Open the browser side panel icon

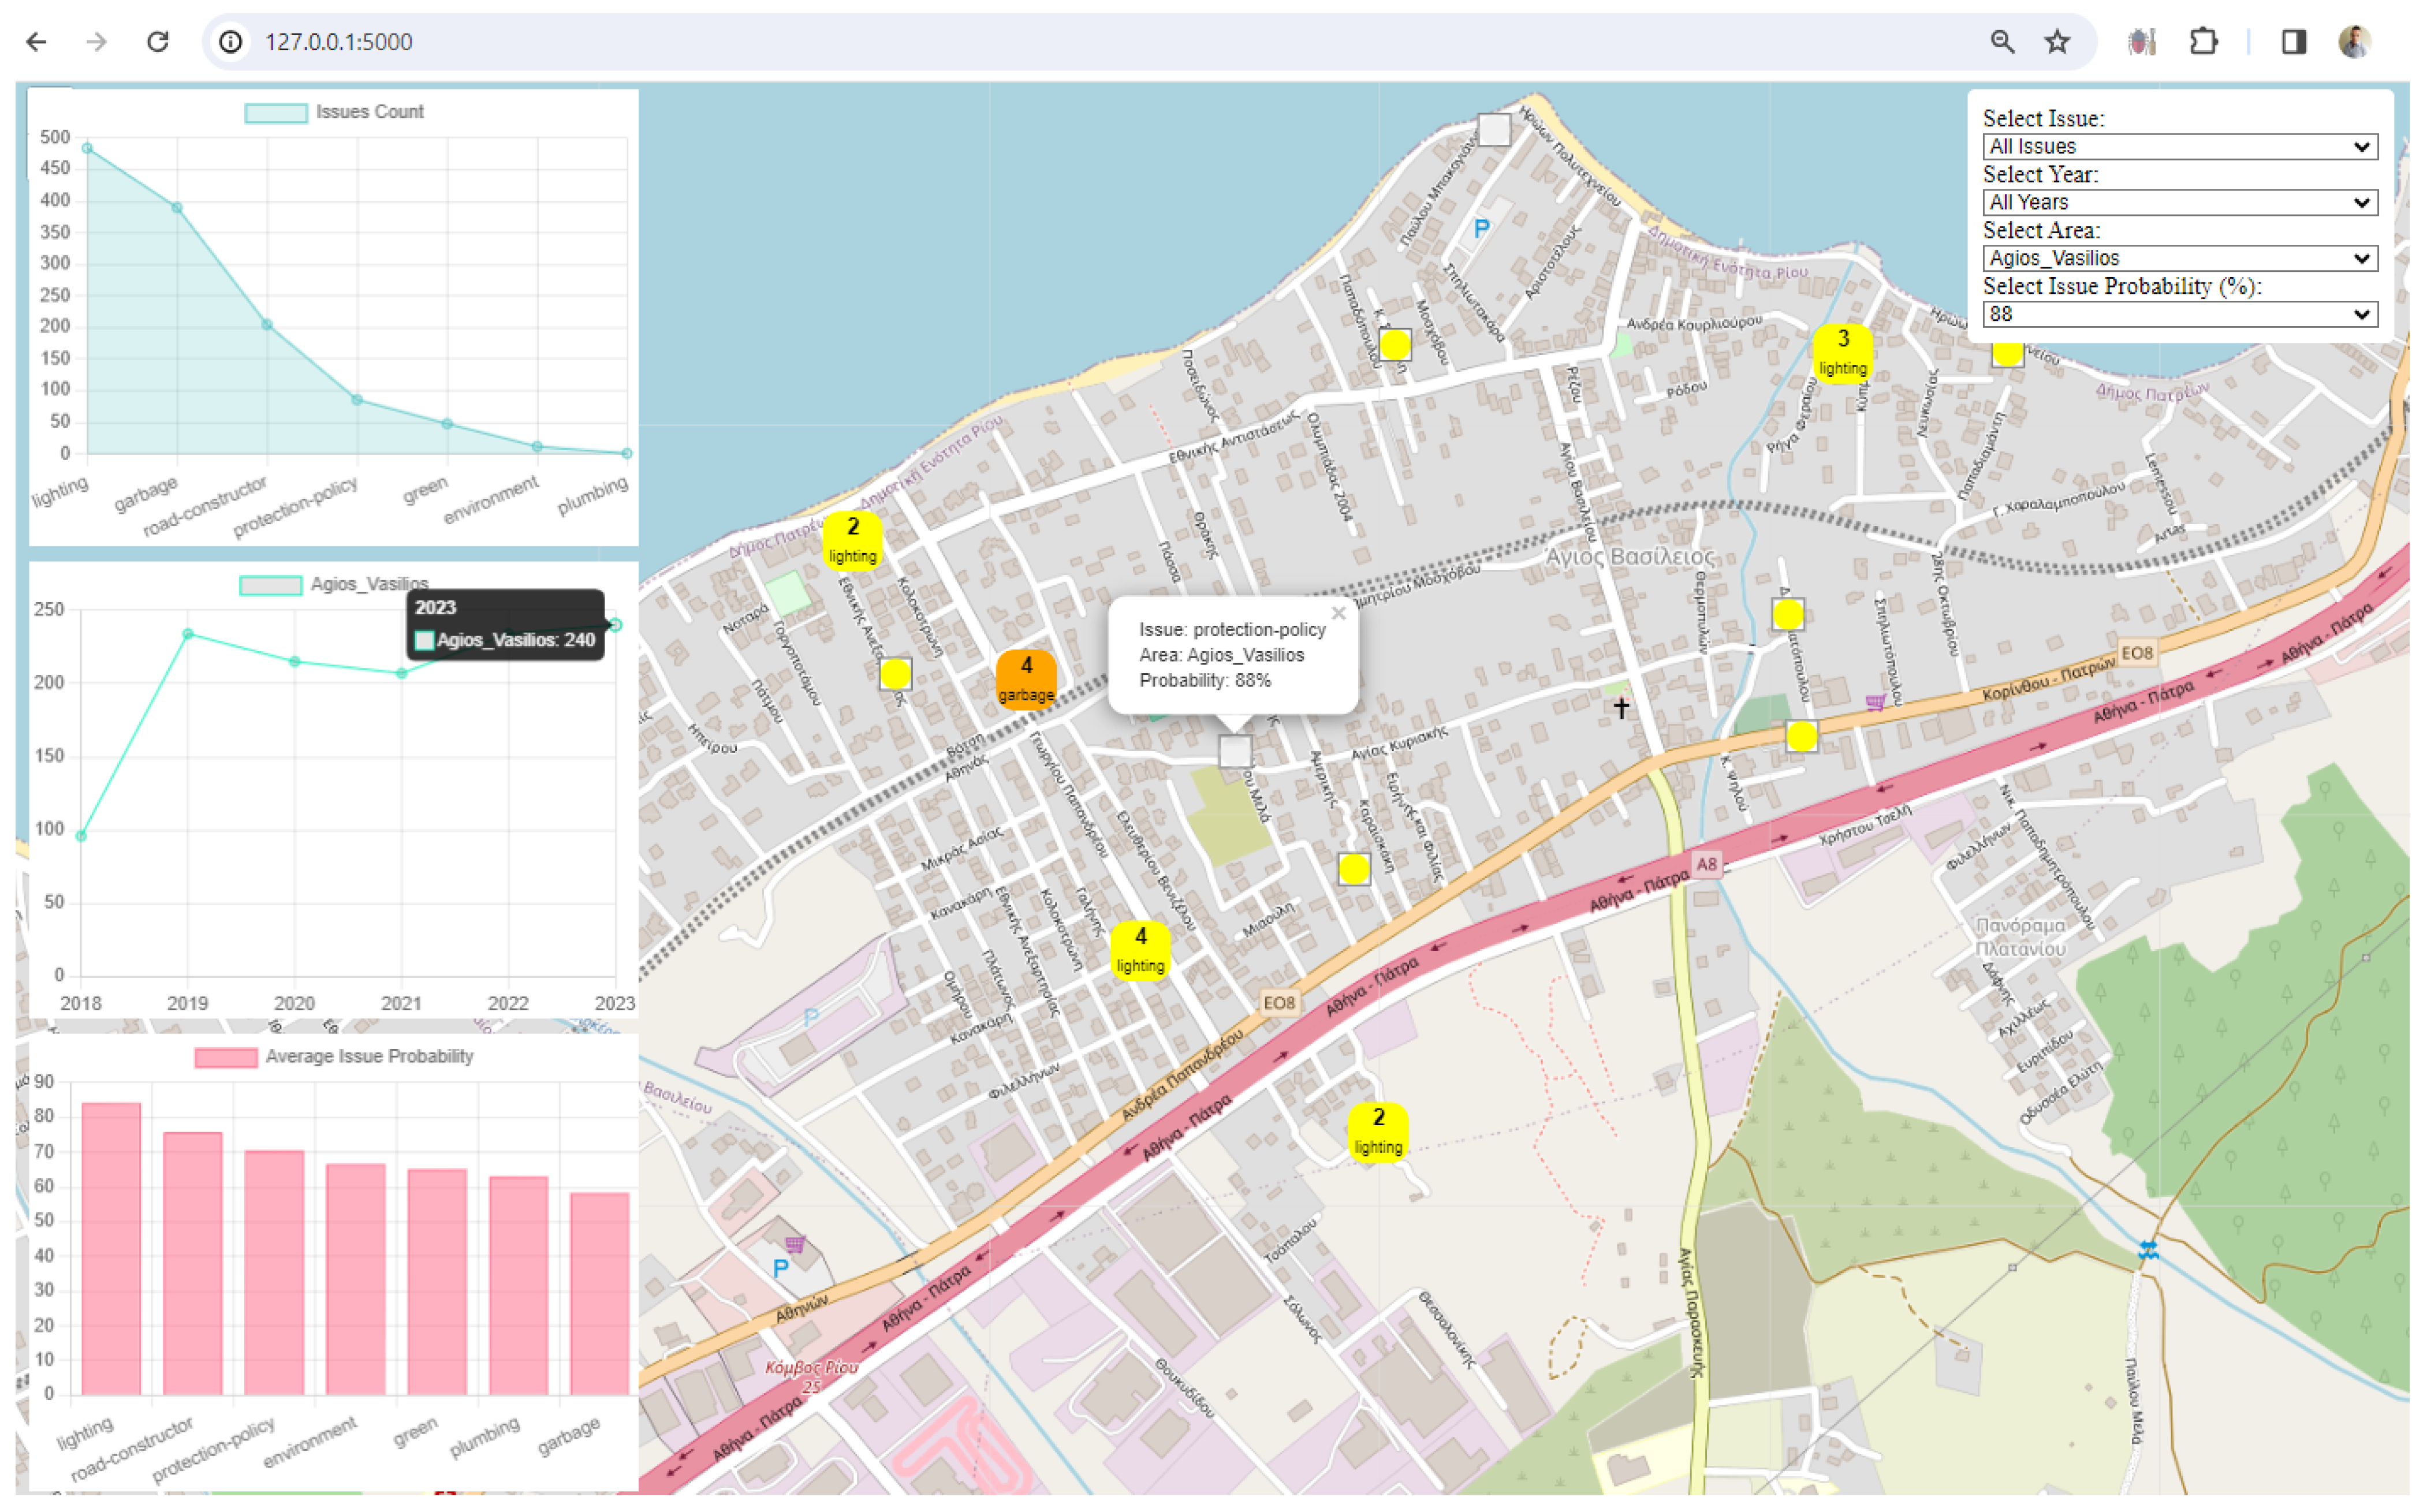(x=2293, y=41)
